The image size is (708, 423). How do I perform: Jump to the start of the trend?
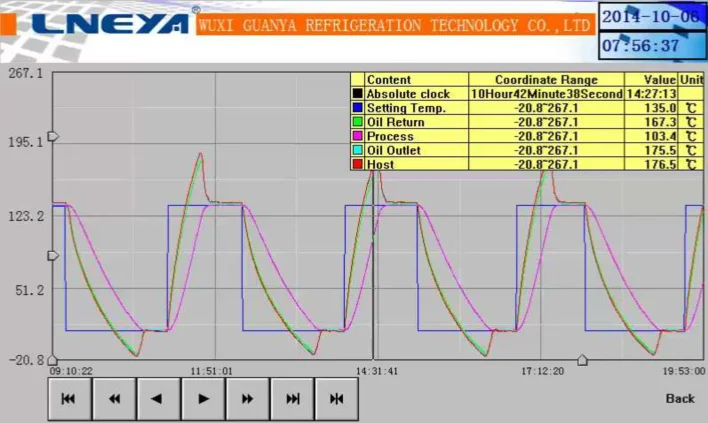pyautogui.click(x=70, y=399)
